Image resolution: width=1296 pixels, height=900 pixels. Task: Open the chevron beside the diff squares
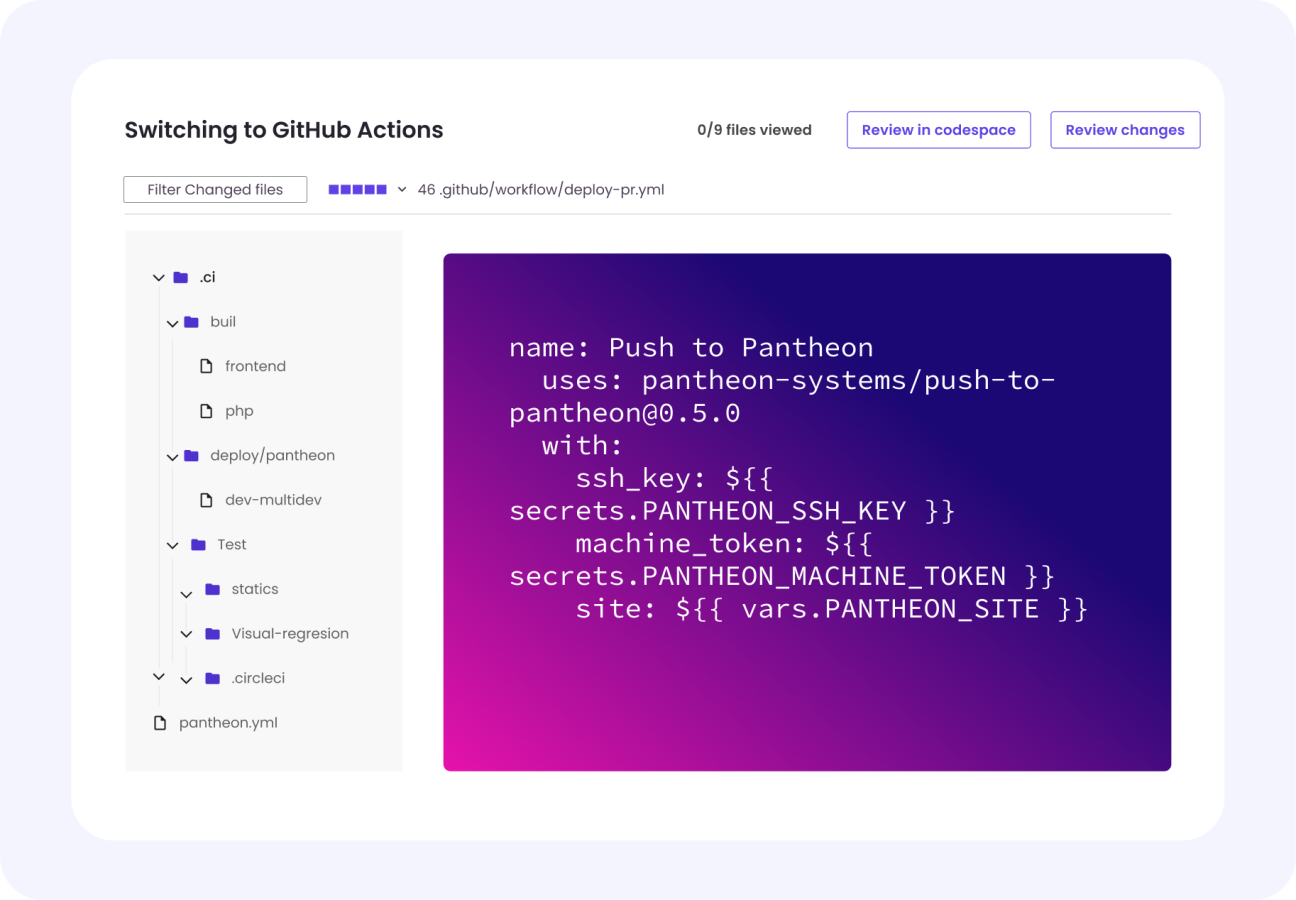coord(402,189)
